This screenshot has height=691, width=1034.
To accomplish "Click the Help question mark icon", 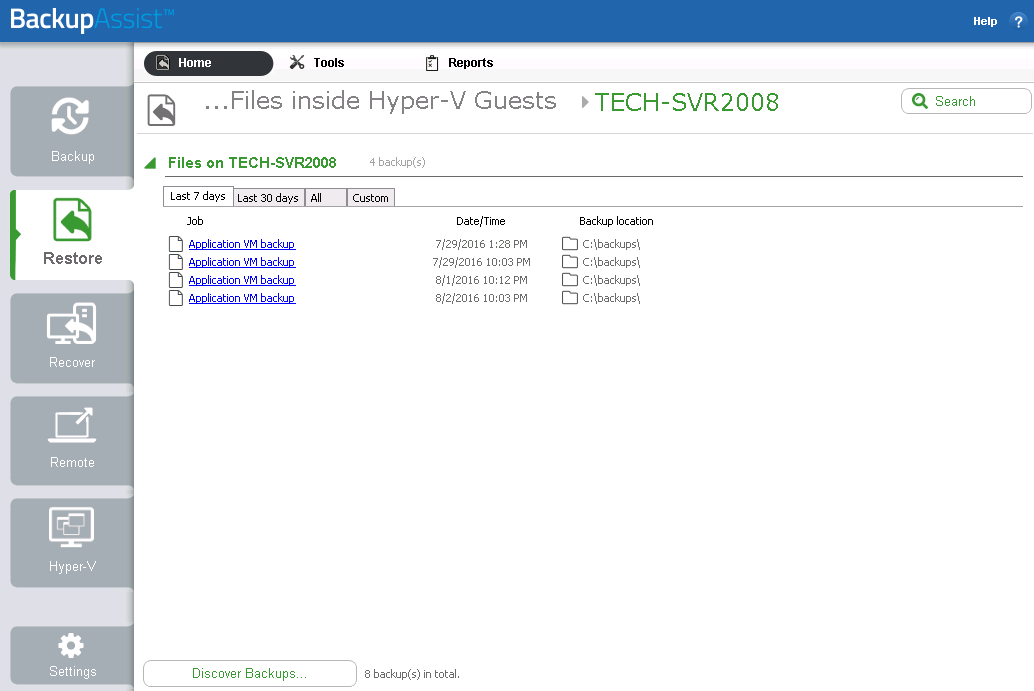I will point(1018,21).
